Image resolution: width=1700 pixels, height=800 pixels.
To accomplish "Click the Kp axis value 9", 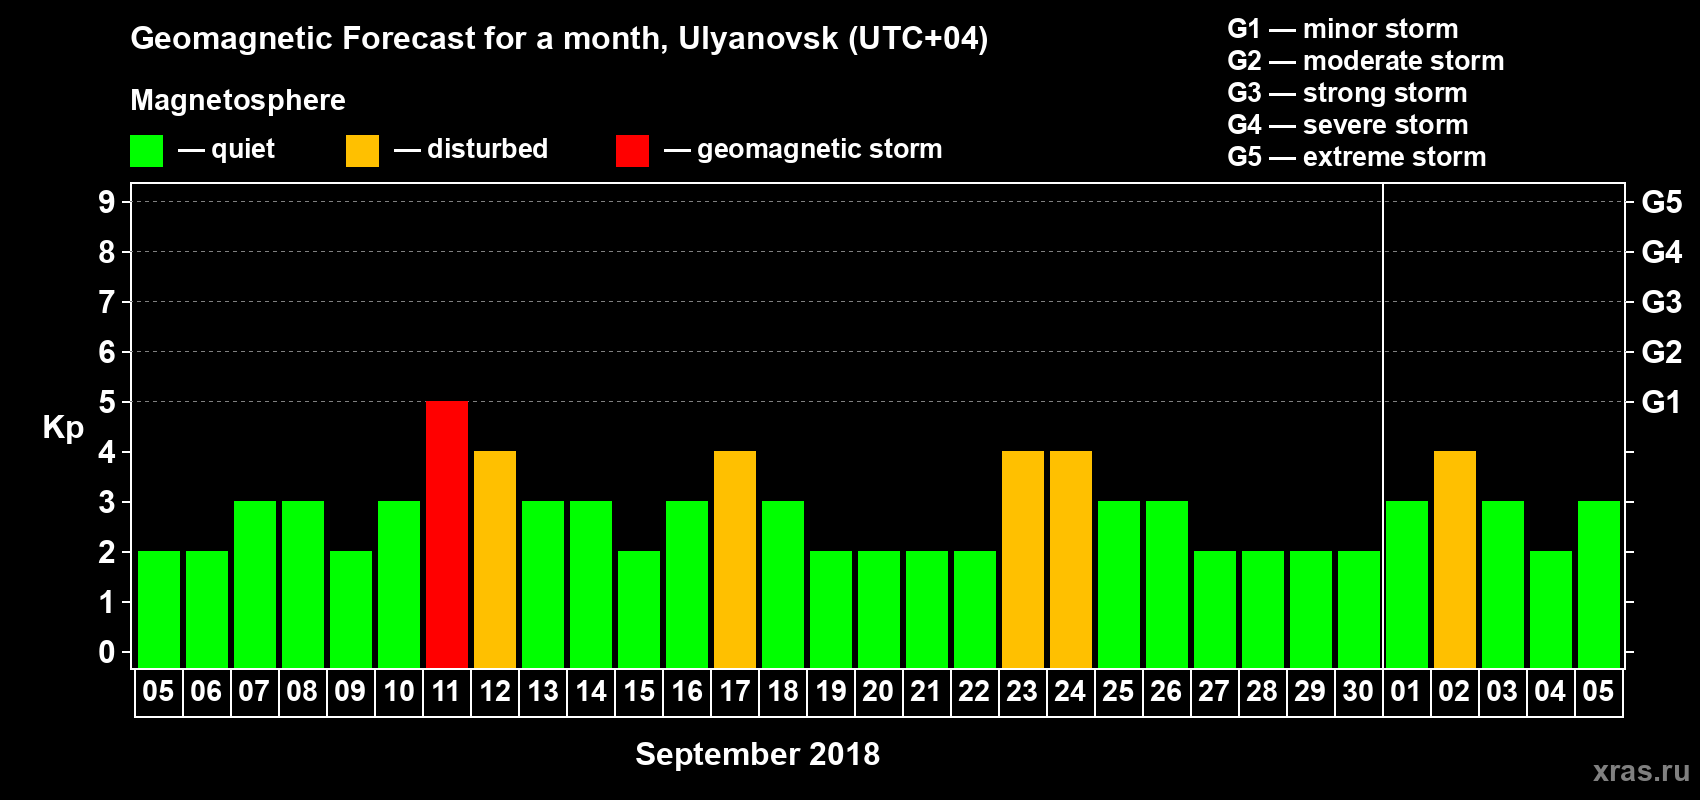I will (x=107, y=202).
